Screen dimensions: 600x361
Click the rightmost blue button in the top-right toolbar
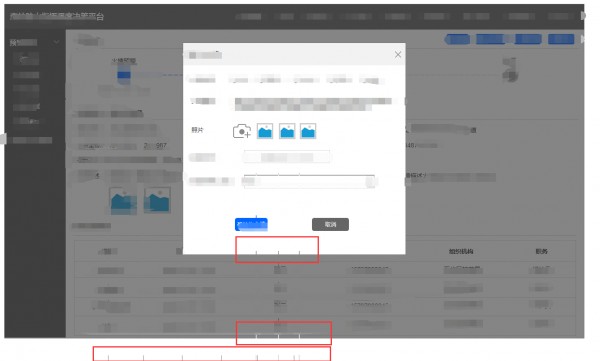tap(561, 39)
